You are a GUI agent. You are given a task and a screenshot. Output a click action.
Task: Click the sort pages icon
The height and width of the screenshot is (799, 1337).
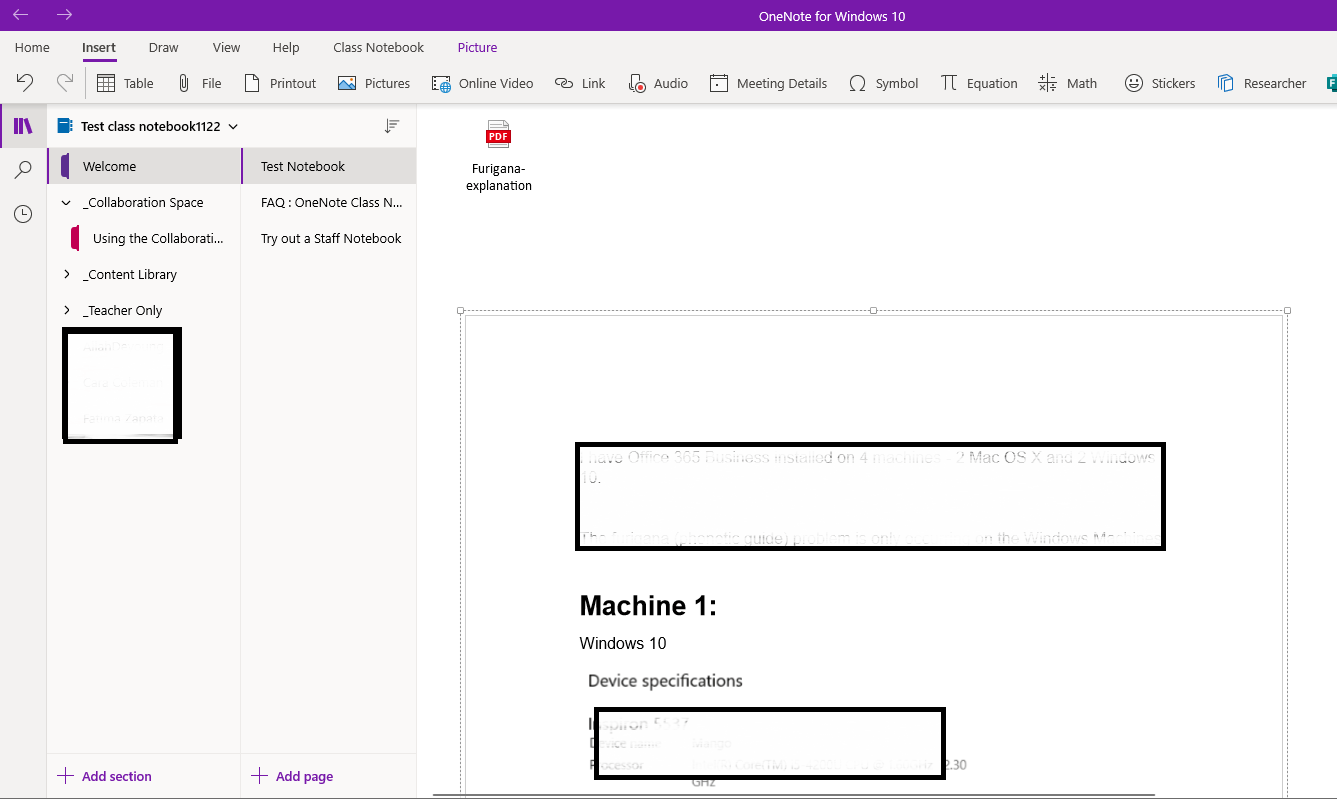click(392, 126)
